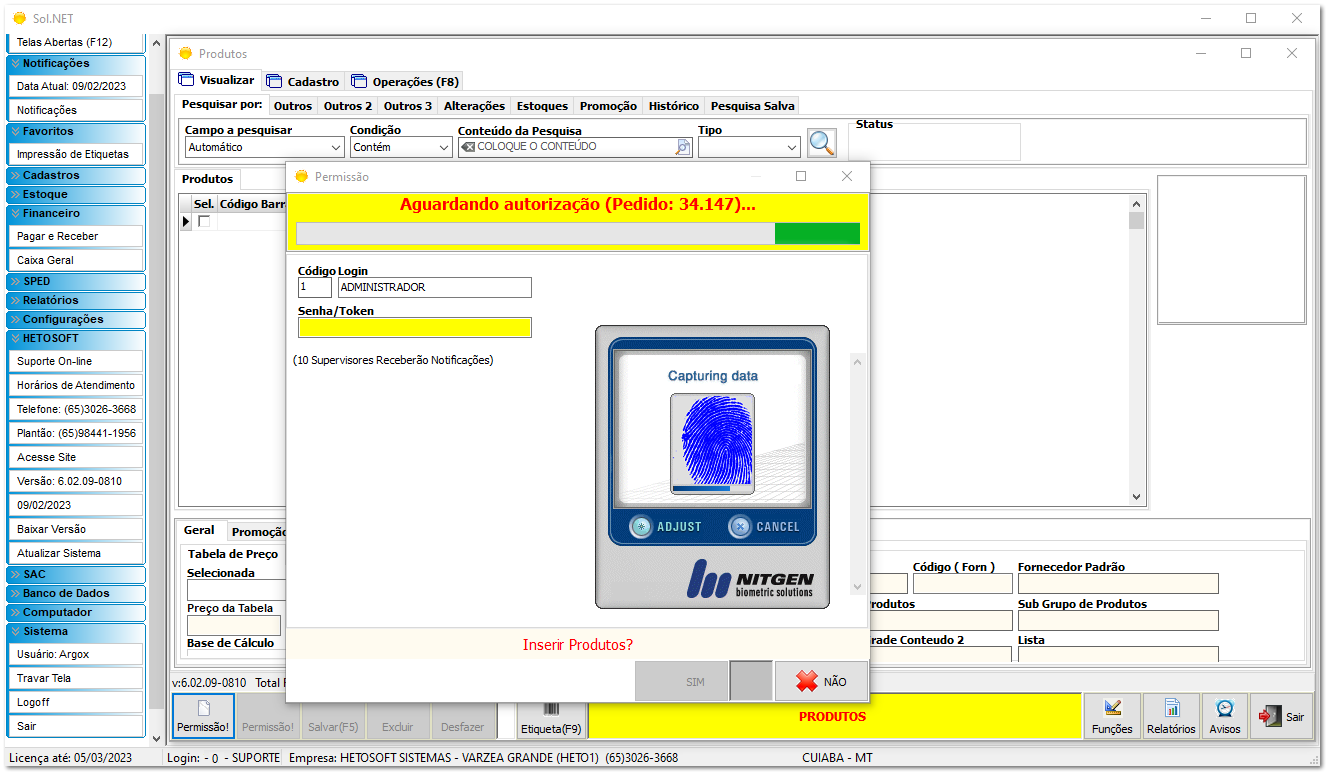Collapse the Financeiro sidebar section

tap(75, 213)
